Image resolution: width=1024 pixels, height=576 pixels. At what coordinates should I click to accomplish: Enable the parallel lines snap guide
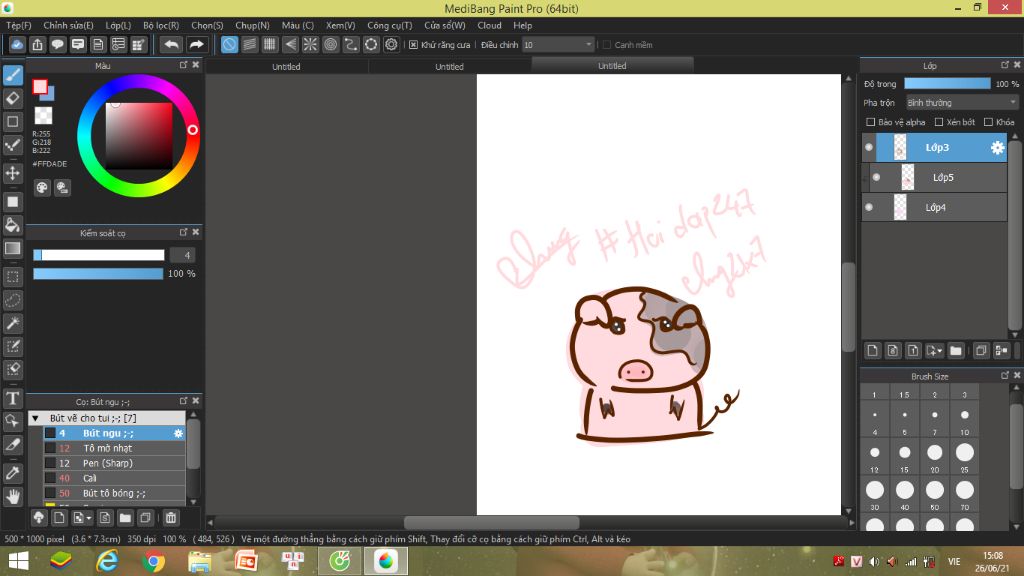249,44
